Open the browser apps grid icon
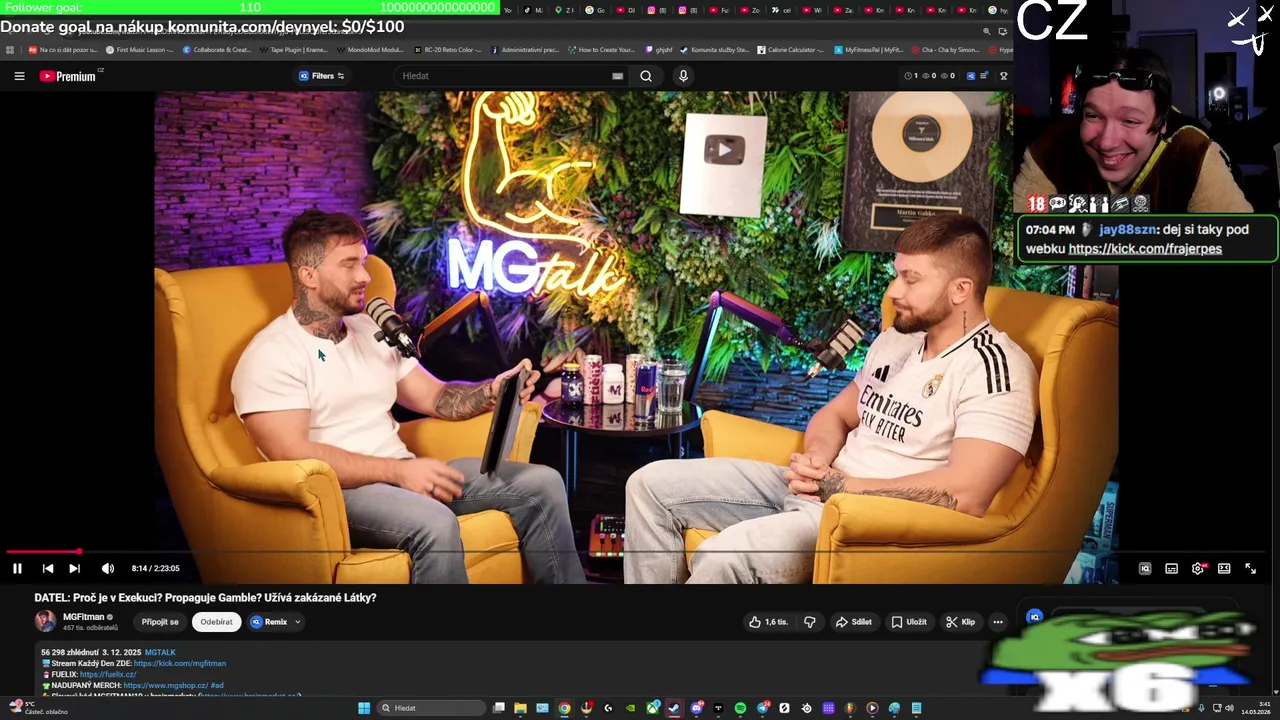This screenshot has width=1280, height=720. [10, 49]
